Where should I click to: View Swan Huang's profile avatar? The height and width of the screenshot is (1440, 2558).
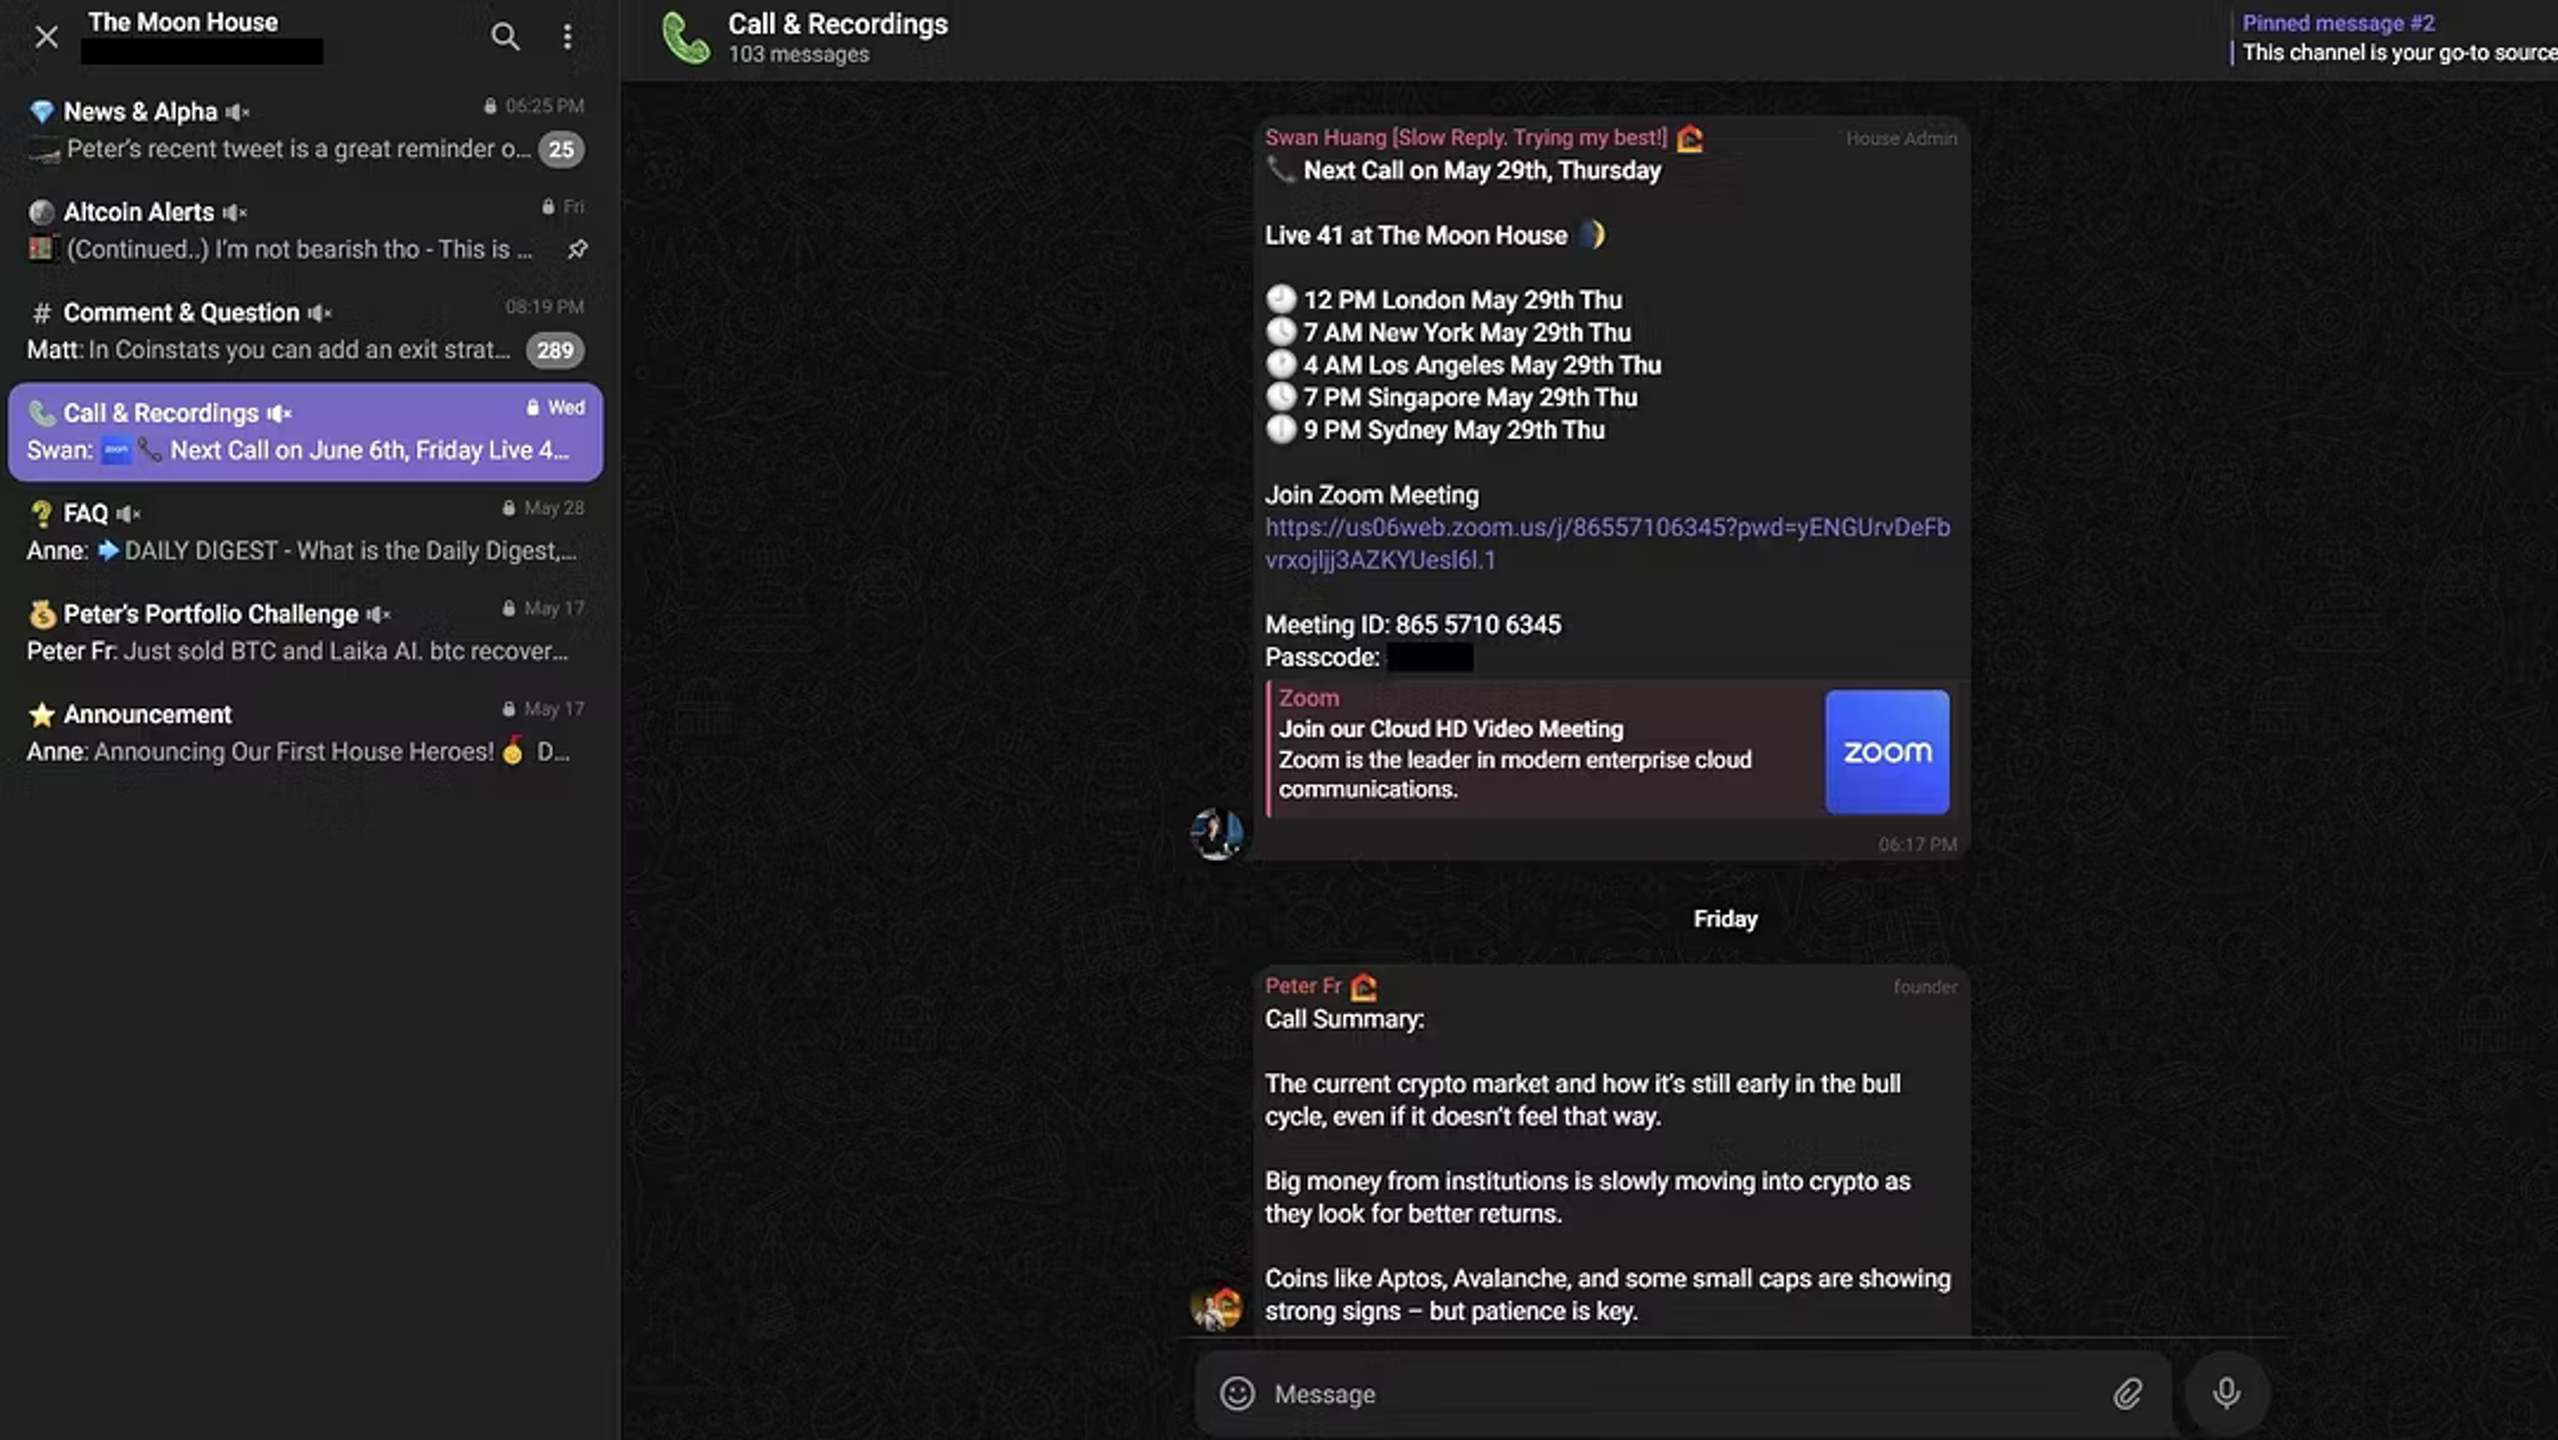coord(1217,833)
